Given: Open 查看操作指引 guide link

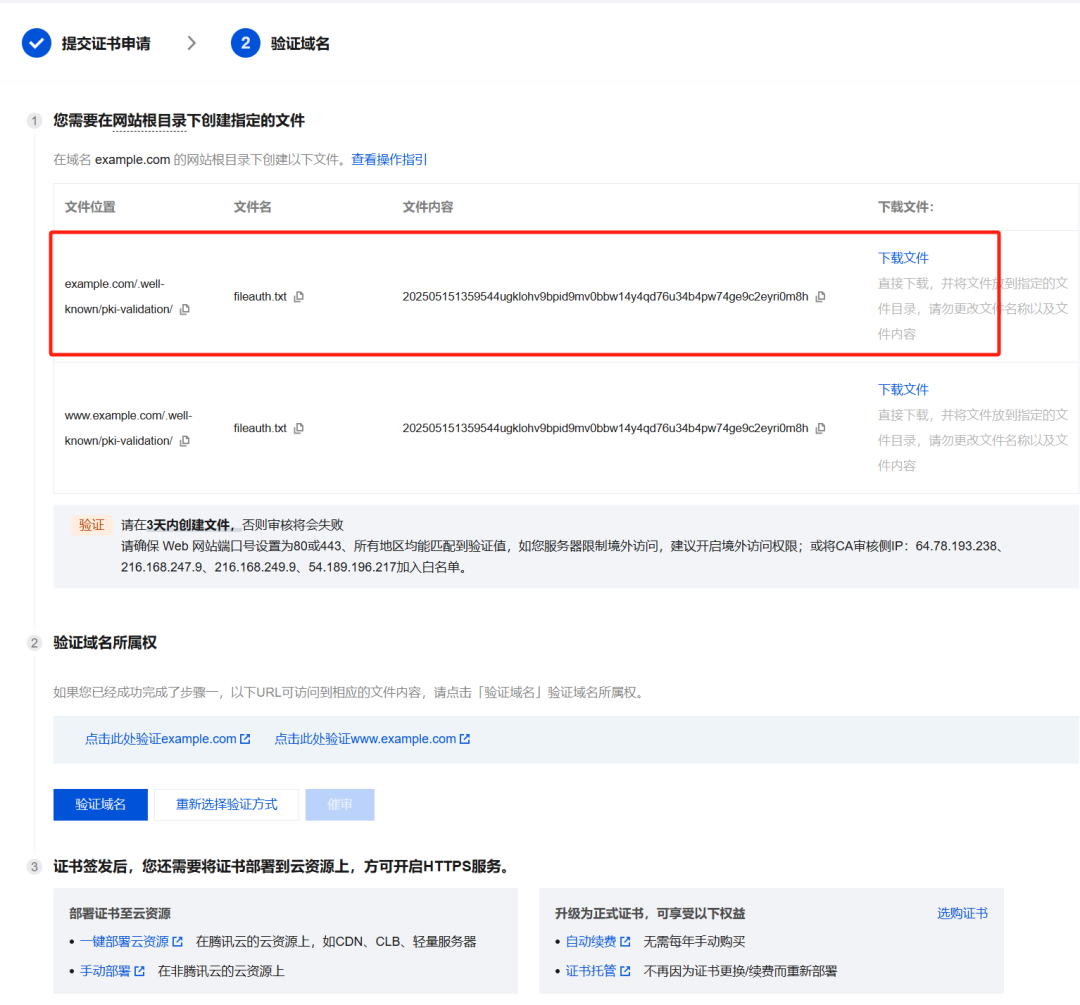Looking at the screenshot, I should [x=389, y=160].
